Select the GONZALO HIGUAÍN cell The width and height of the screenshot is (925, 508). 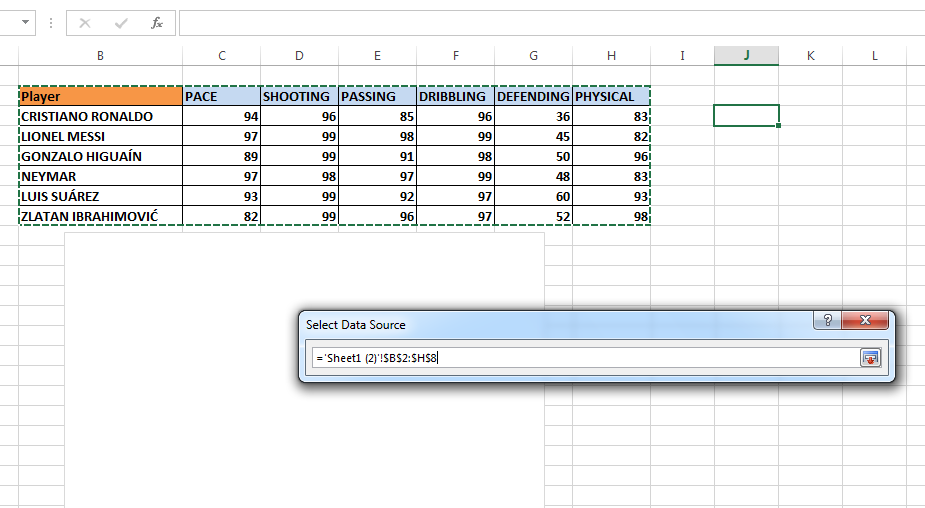pyautogui.click(x=100, y=156)
